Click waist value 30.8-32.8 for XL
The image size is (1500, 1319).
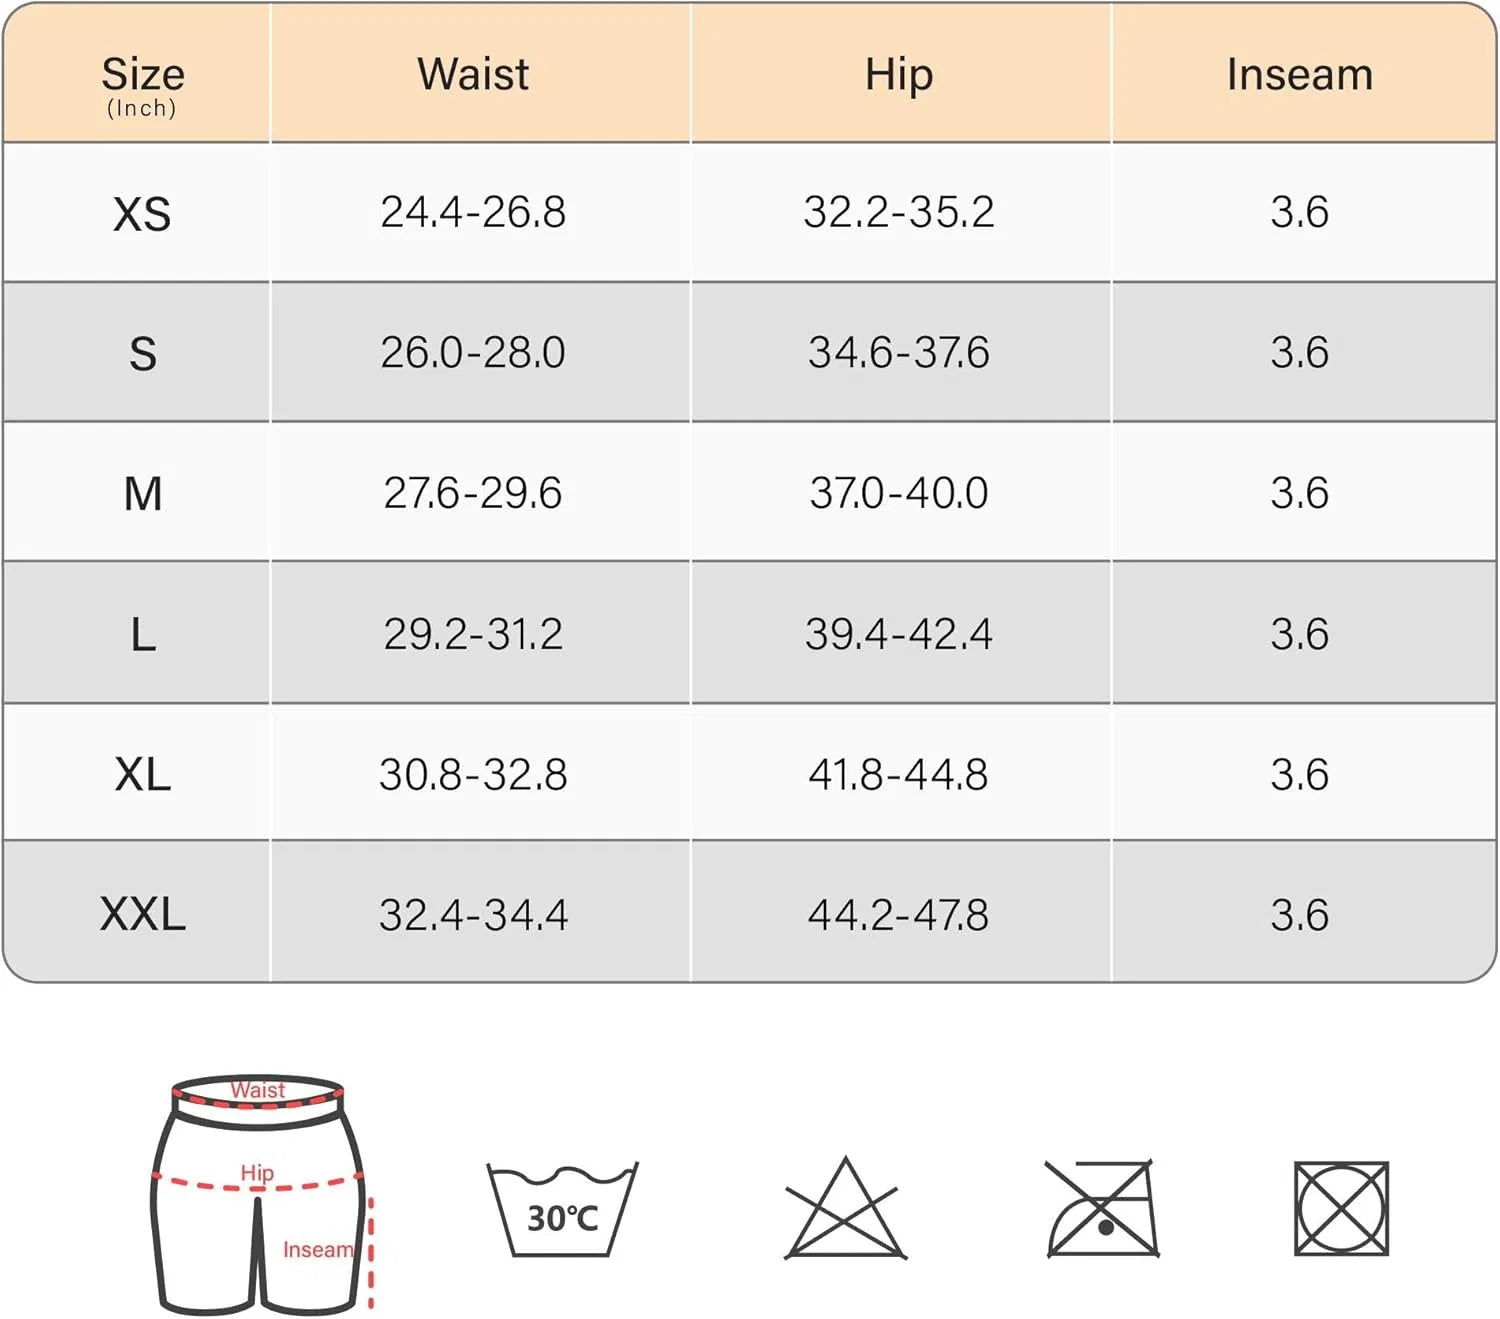click(x=473, y=774)
